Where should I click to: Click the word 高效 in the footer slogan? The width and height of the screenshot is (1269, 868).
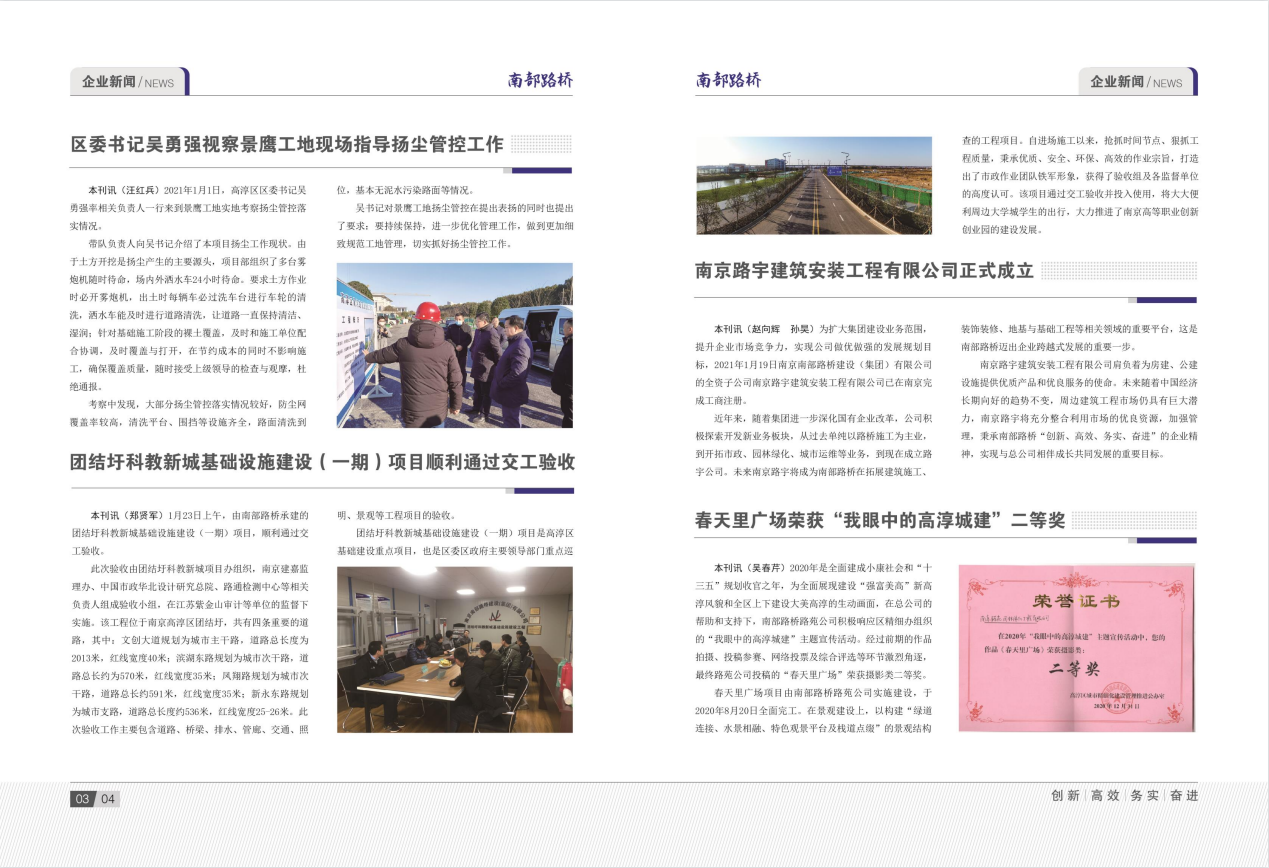click(1105, 796)
